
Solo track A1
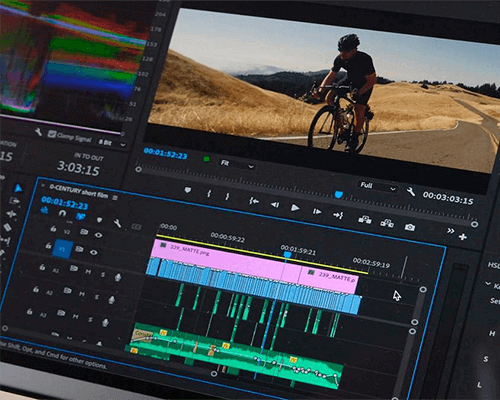coord(103,274)
